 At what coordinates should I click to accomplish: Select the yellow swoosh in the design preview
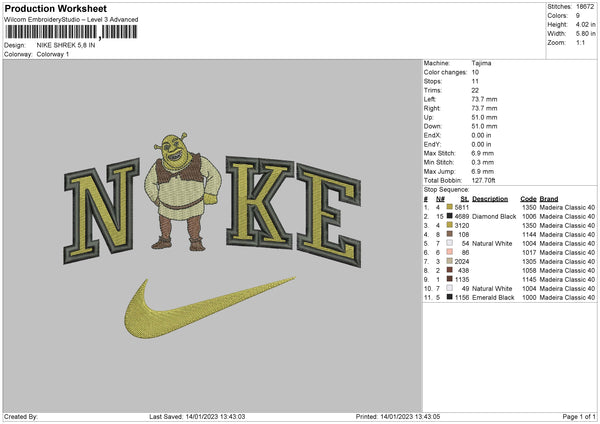(x=210, y=308)
